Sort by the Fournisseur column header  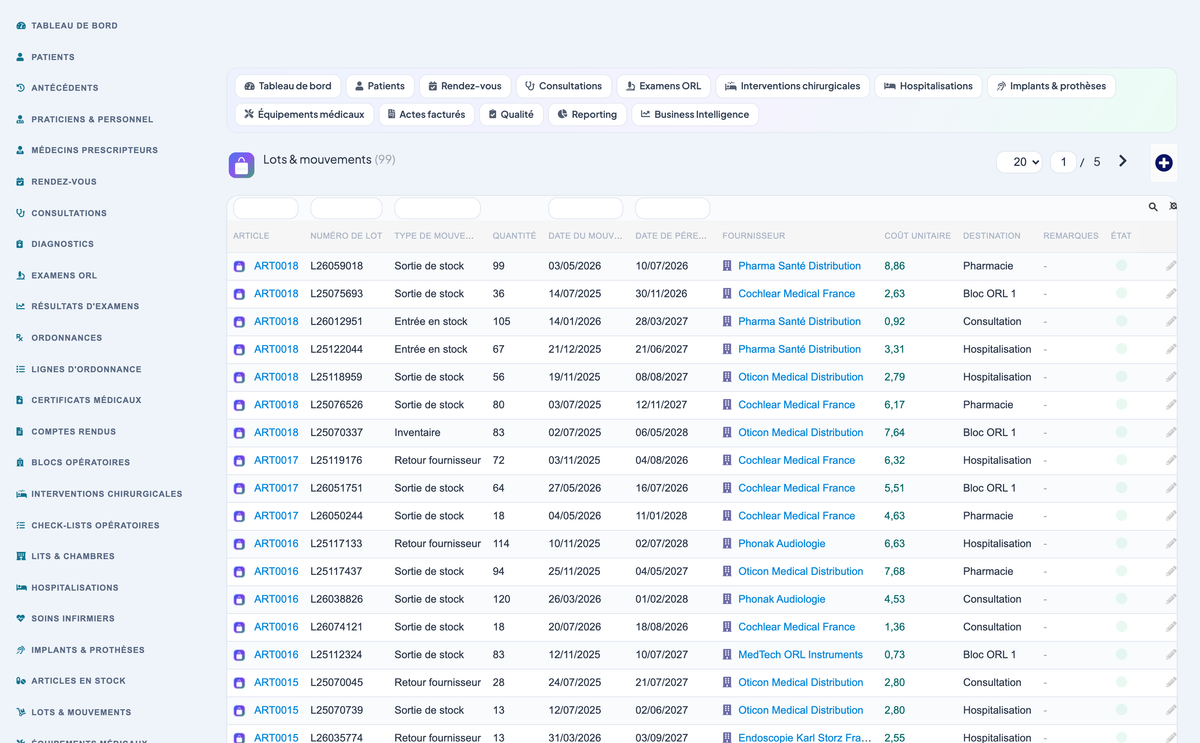click(x=753, y=236)
